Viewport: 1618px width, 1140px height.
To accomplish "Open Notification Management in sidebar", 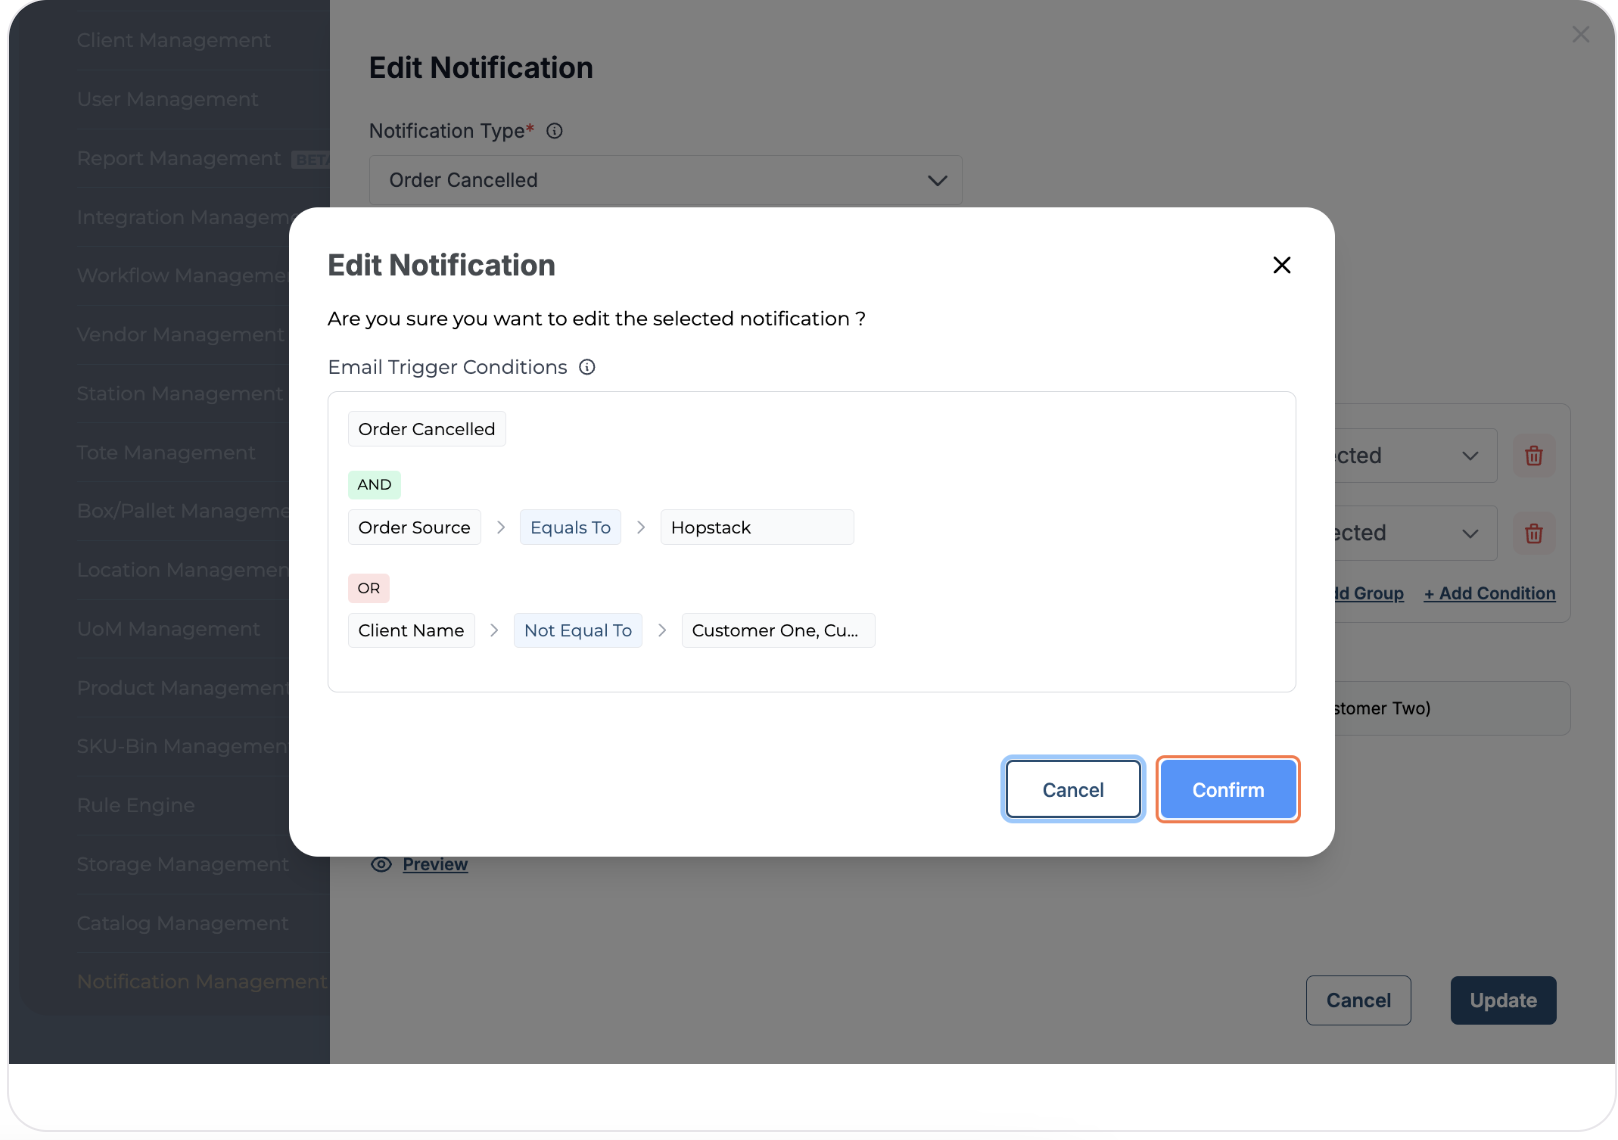I will coord(201,982).
